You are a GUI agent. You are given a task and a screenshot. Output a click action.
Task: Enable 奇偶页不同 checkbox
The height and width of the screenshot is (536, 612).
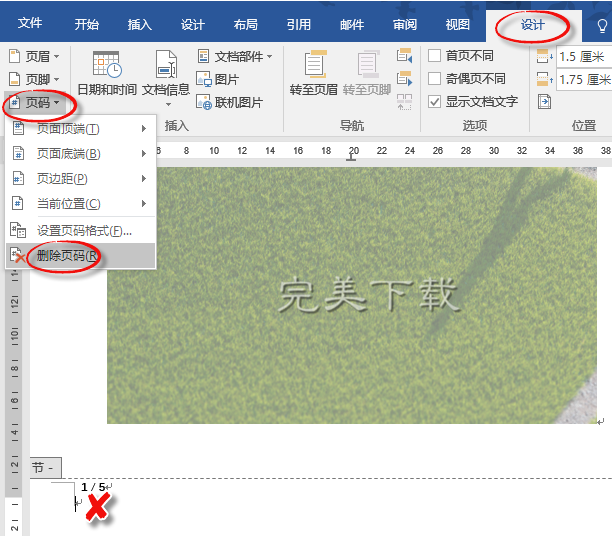434,78
